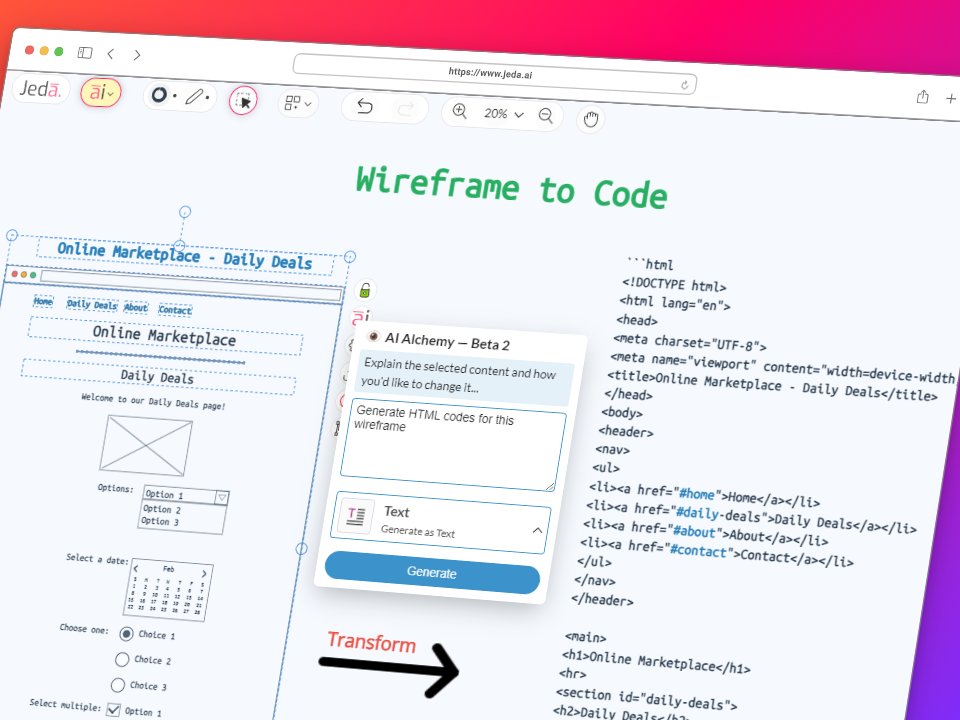Select the hand pan tool

(x=591, y=119)
